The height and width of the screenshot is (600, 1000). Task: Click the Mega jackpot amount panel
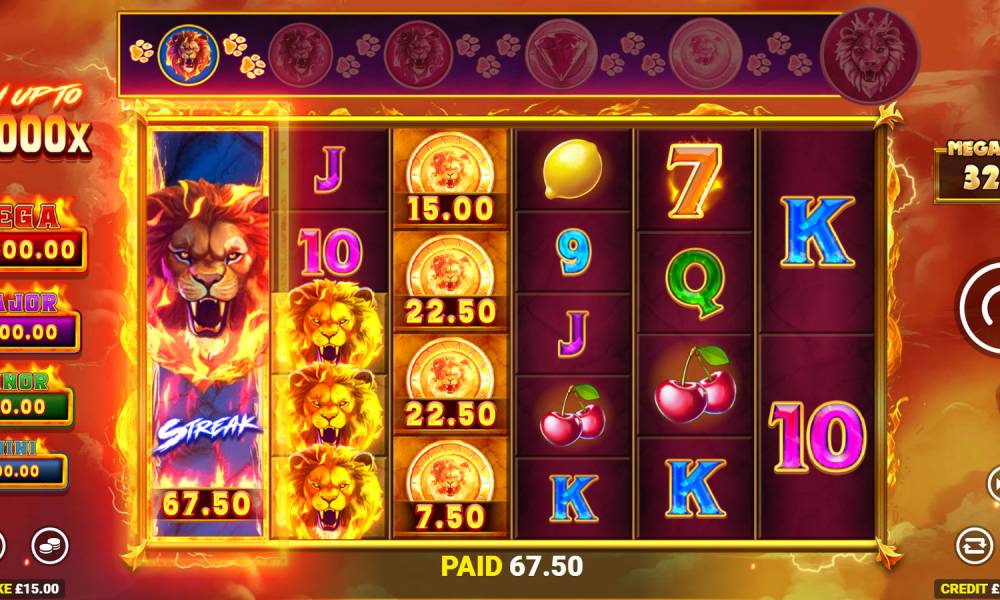pyautogui.click(x=41, y=249)
